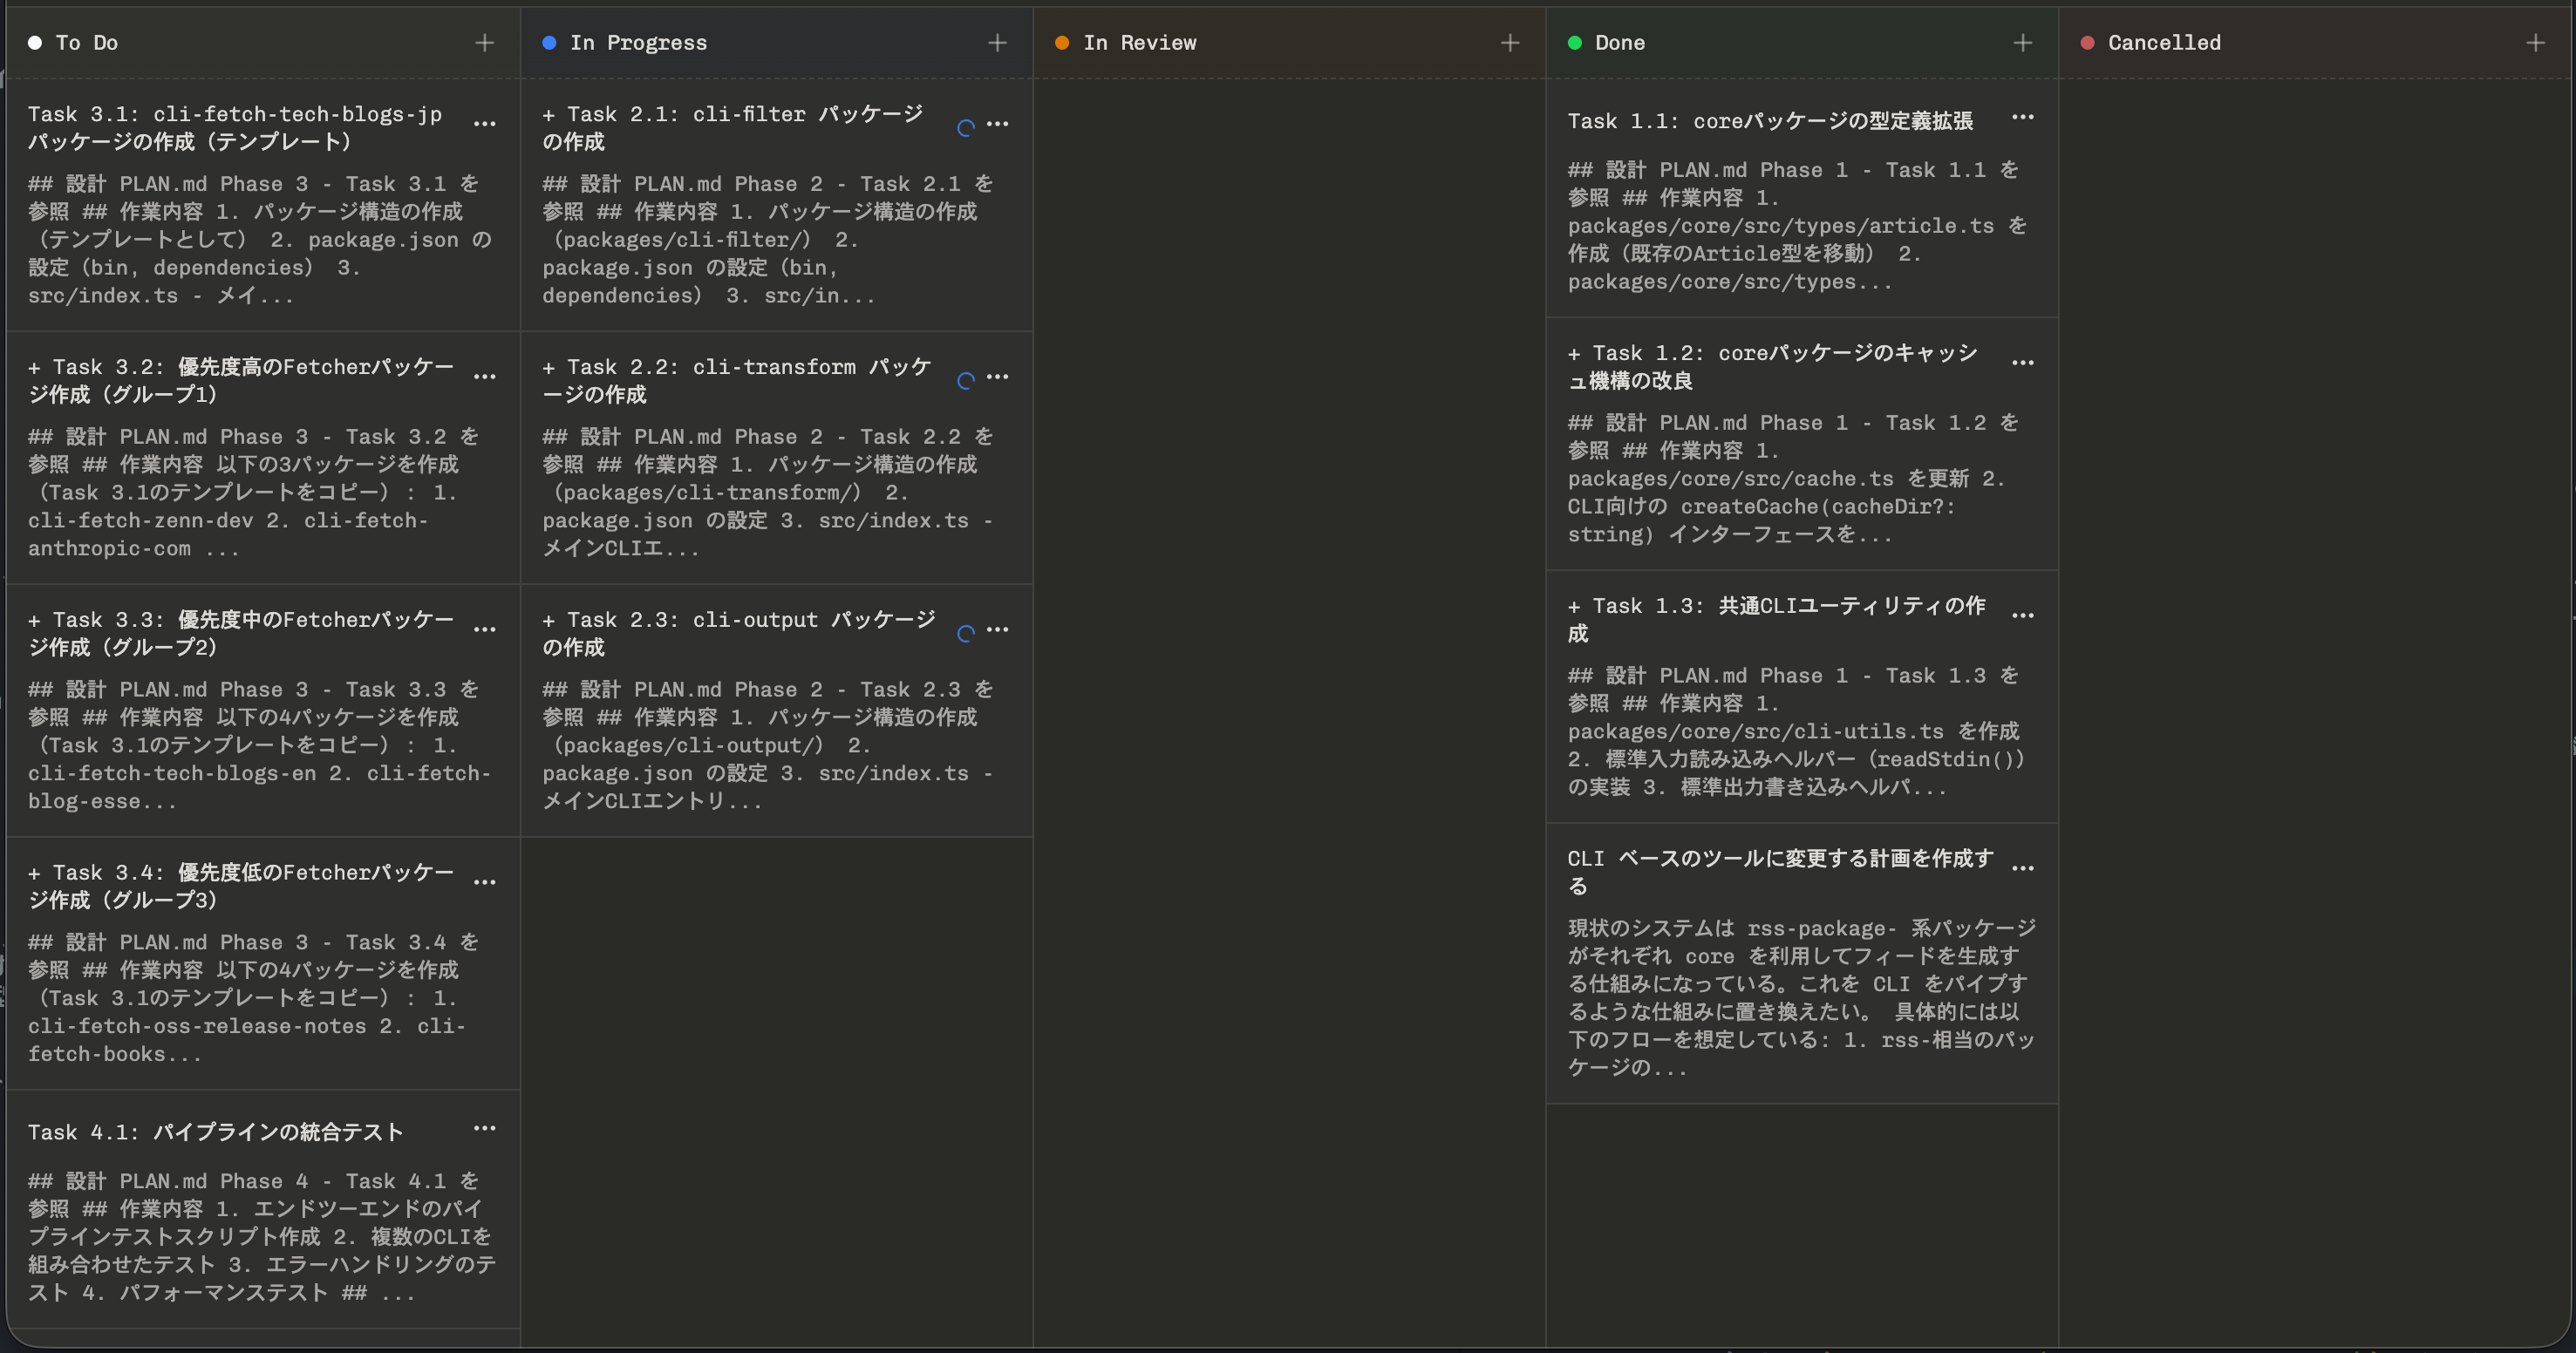
Task: Click the loading spinner on Task 2.3 card
Action: [965, 634]
